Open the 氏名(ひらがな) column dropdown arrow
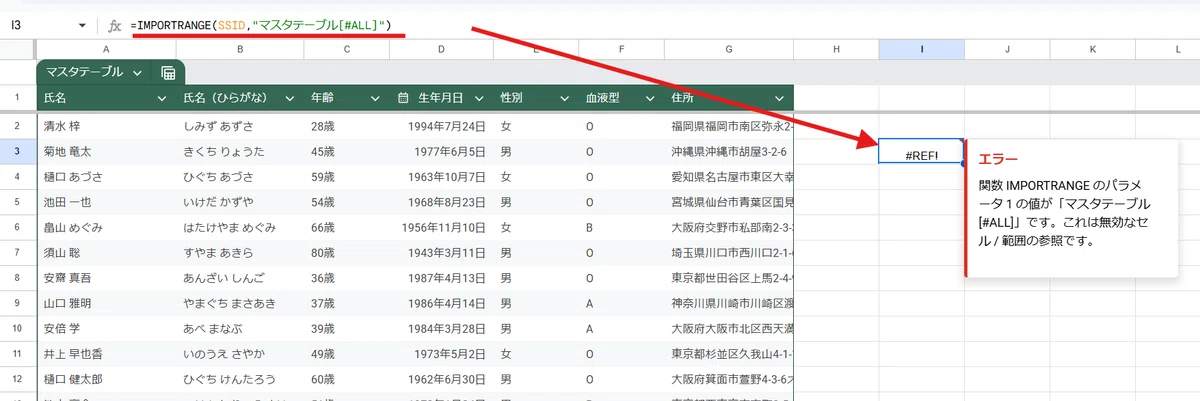Image resolution: width=1200 pixels, height=401 pixels. 289,98
